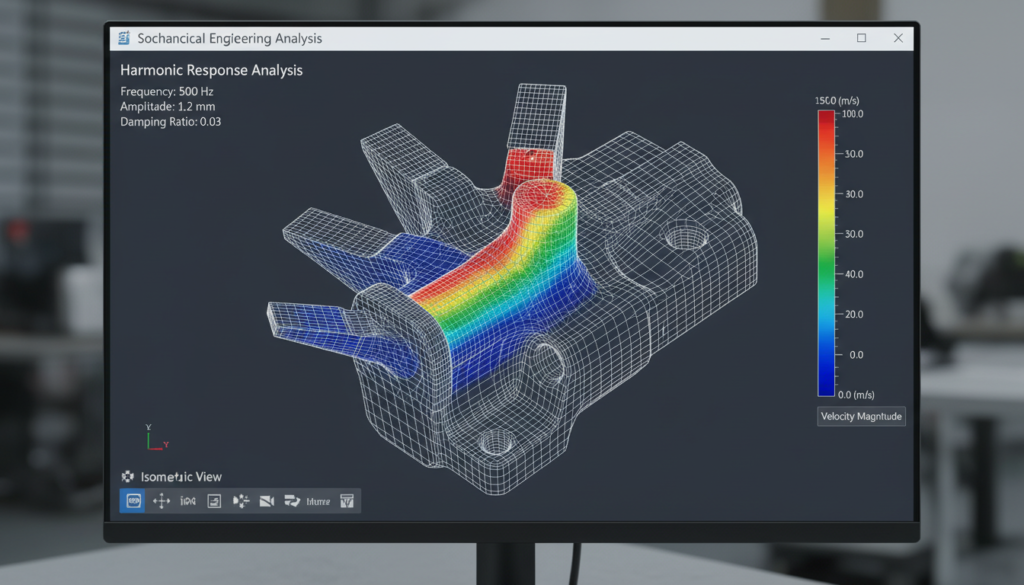
Task: Click the camera icon in the toolbar
Action: (266, 501)
